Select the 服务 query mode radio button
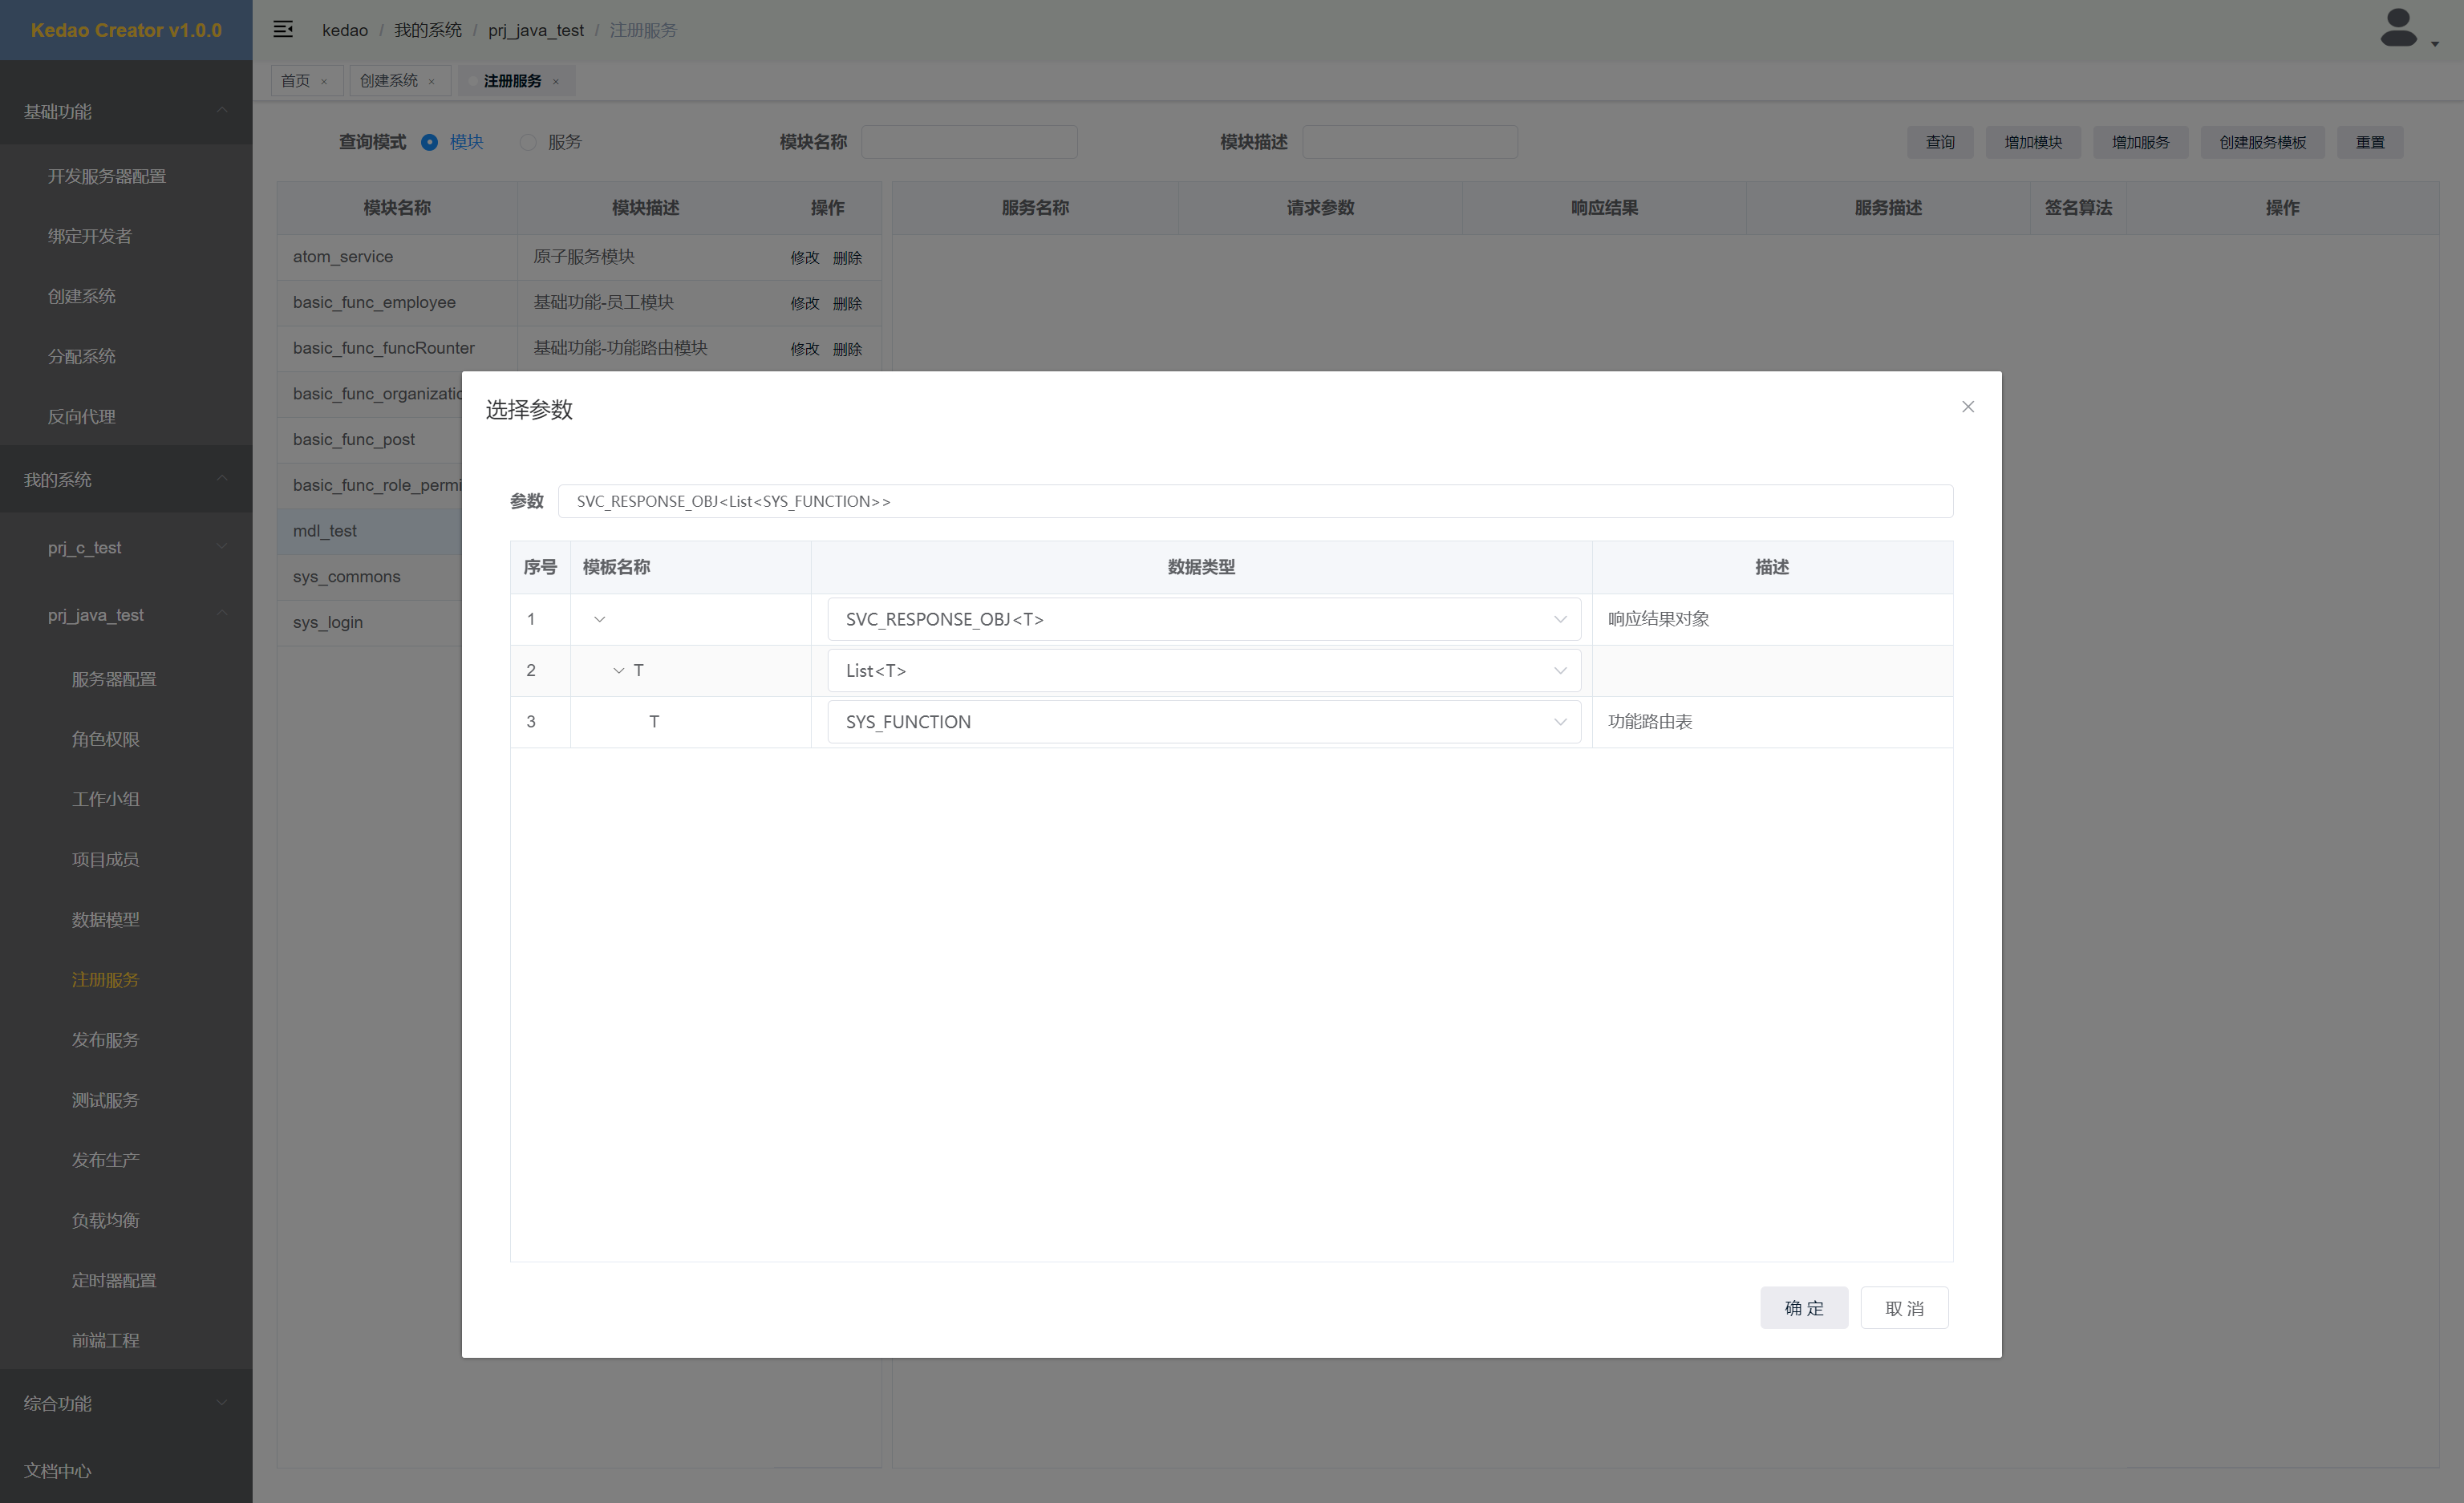The width and height of the screenshot is (2464, 1503). (x=528, y=142)
